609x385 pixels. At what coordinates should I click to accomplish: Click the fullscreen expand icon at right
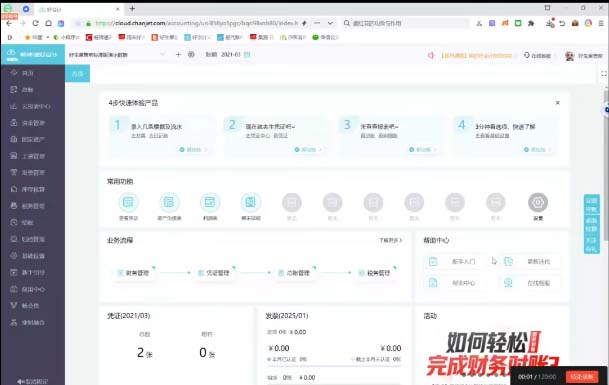coord(604,73)
